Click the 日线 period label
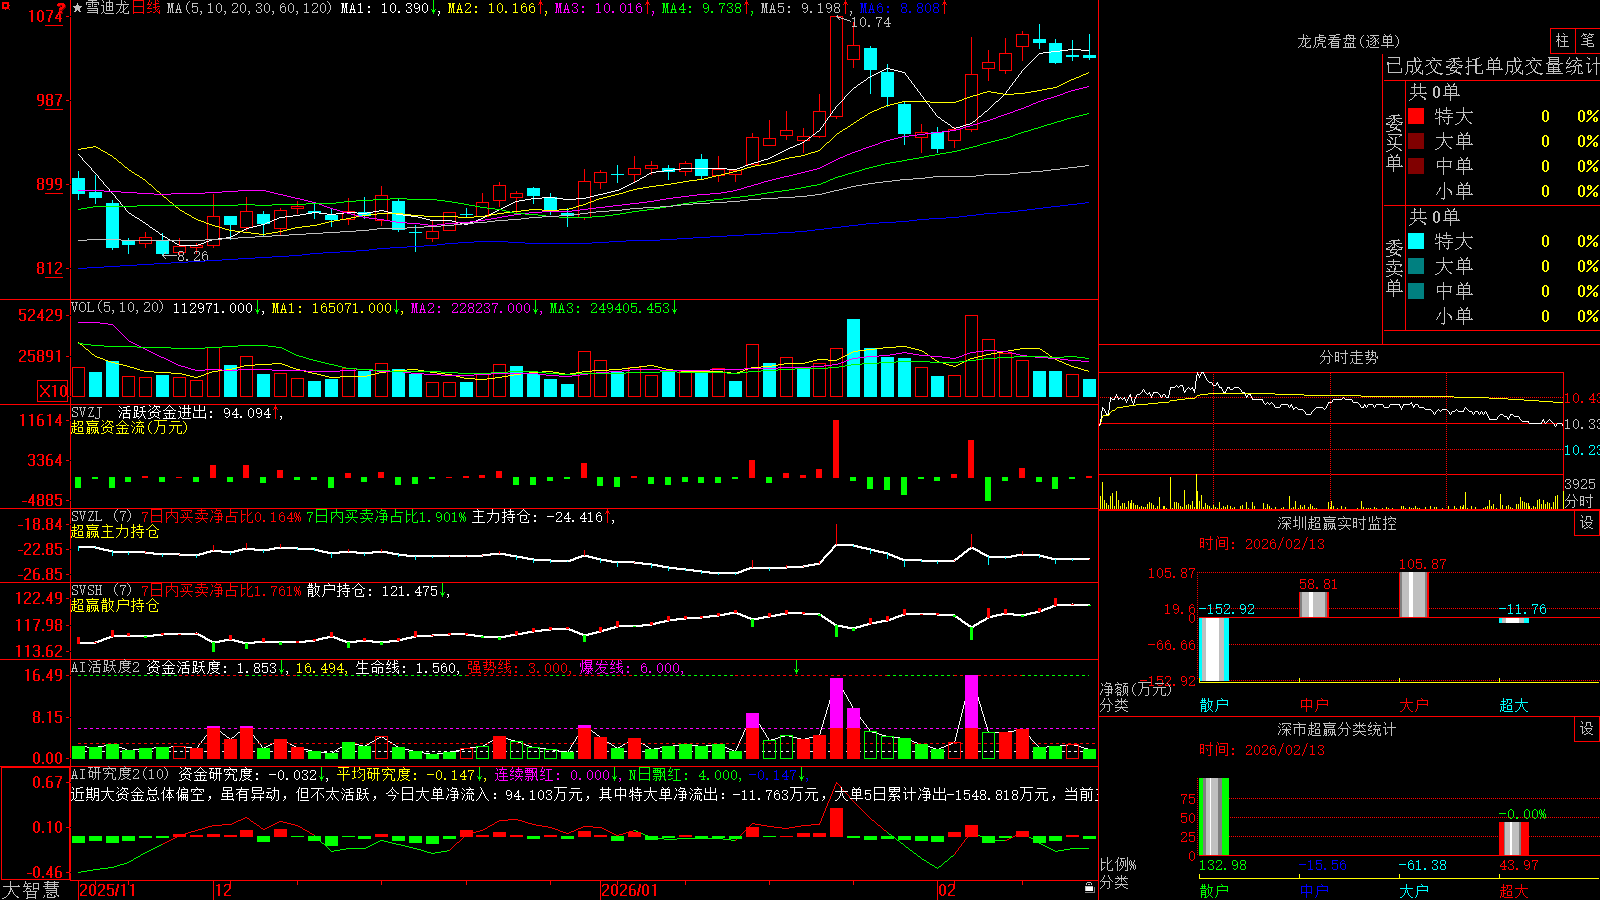Screen dimensions: 1600x900 coord(146,8)
